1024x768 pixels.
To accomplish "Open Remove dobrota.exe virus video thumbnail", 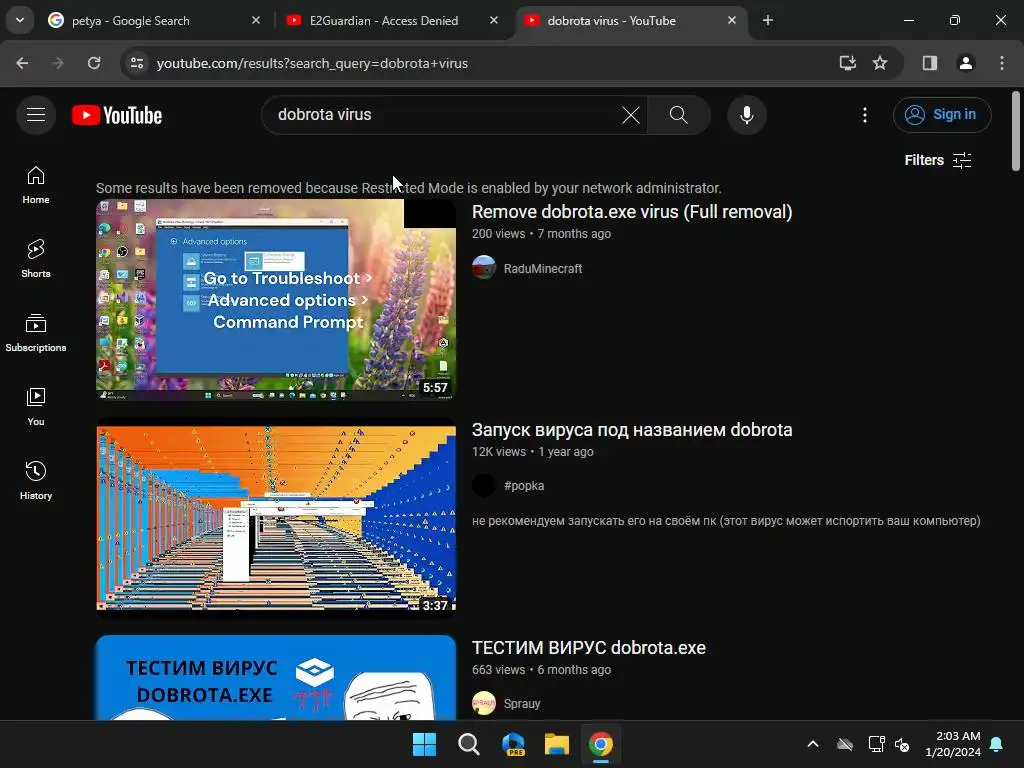I will (276, 300).
